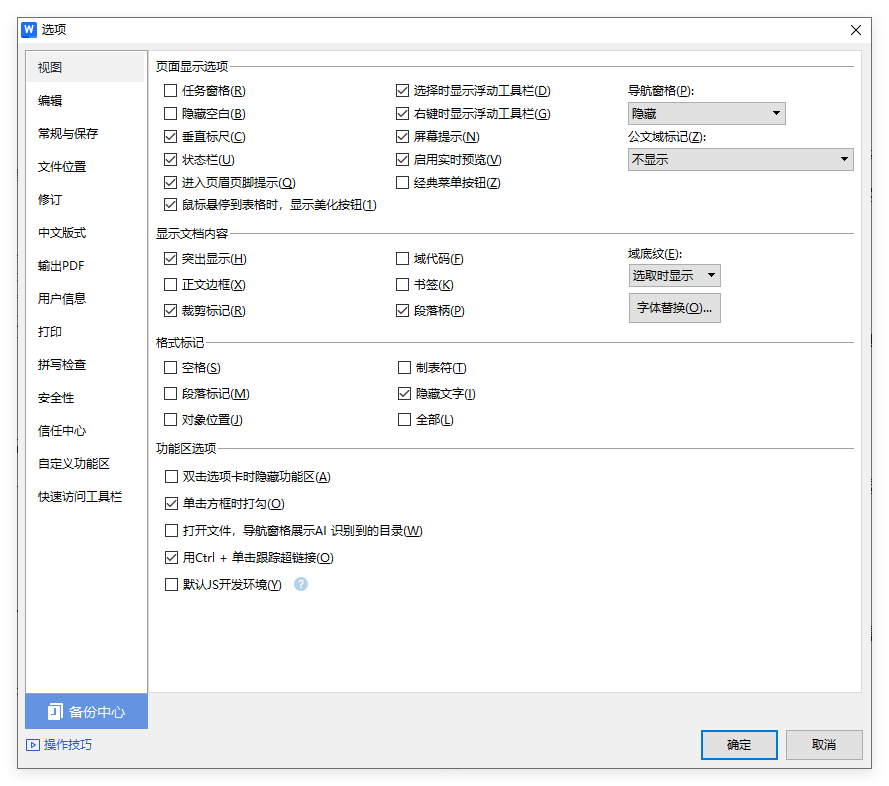The image size is (889, 786).
Task: Enable the 书签 display option
Action: pyautogui.click(x=403, y=284)
